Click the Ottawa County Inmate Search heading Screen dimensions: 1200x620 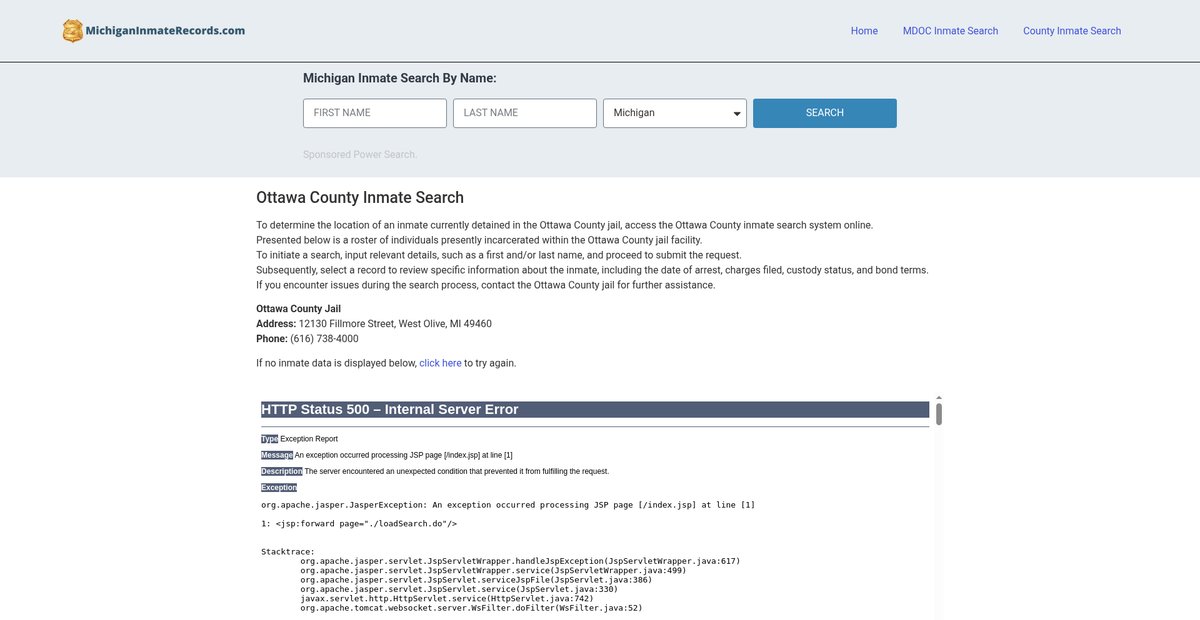click(360, 197)
